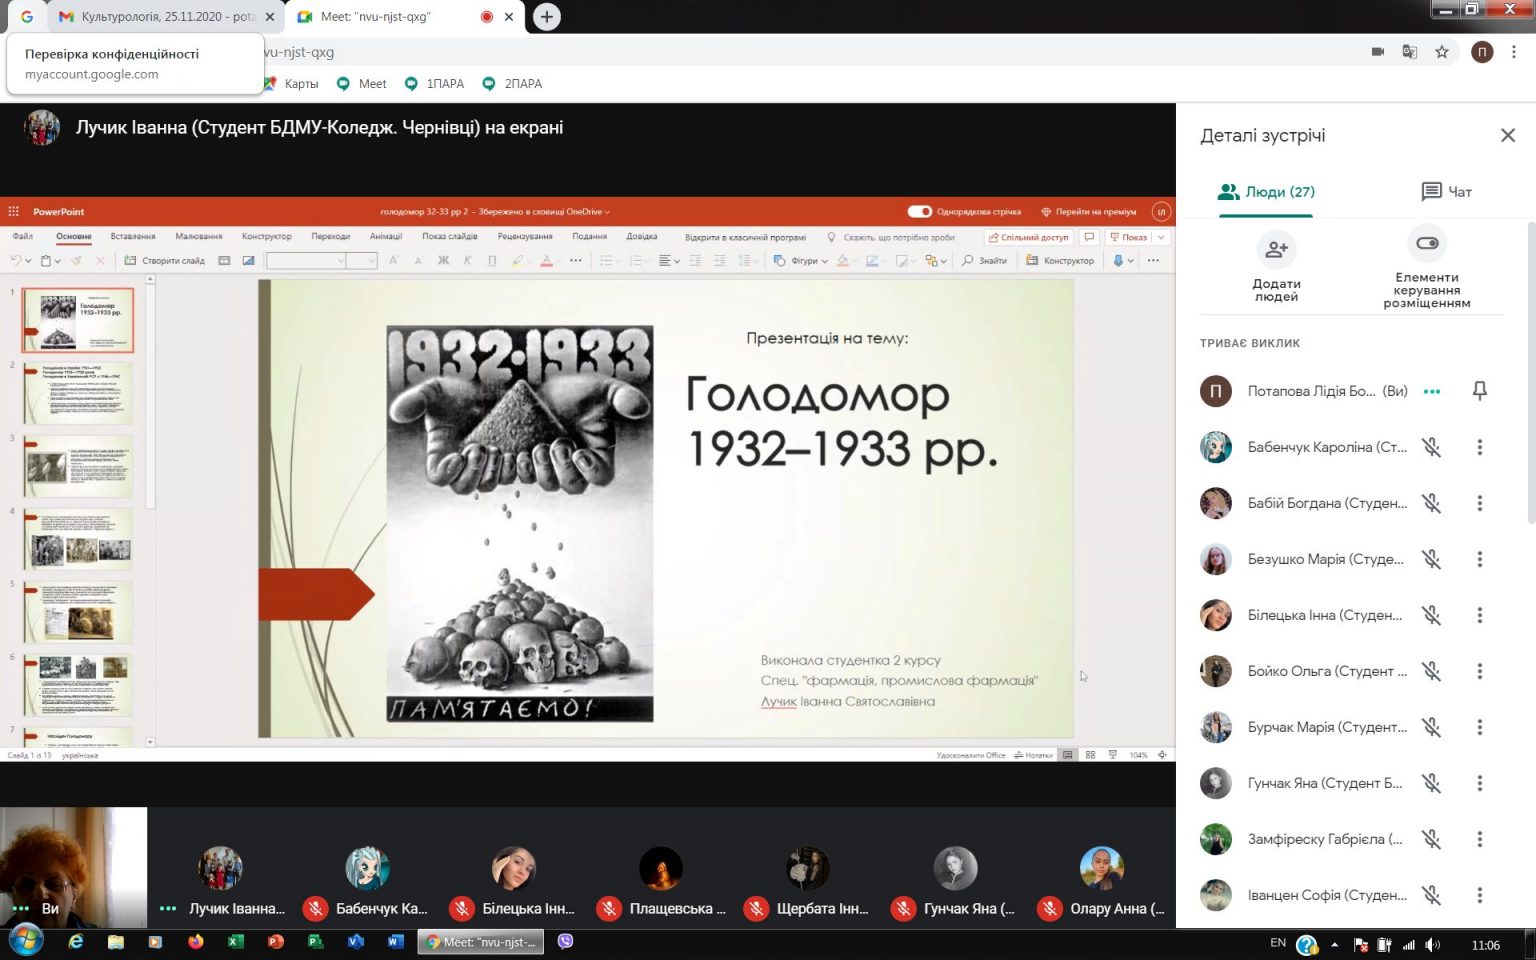Click the volume icon in system tray
Screen dimensions: 1536x960
[1432, 944]
